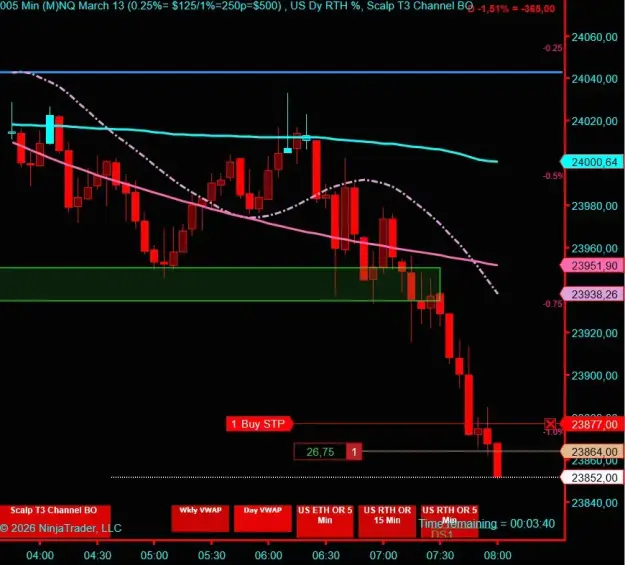The image size is (625, 565).
Task: Click the 24020,00 price axis label
Action: (594, 121)
